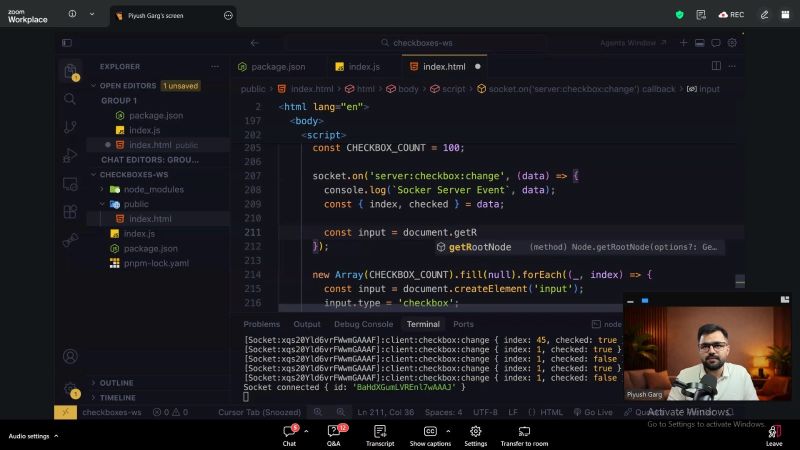Viewport: 800px width, 450px height.
Task: Open root package.json in the file tree
Action: pyautogui.click(x=151, y=248)
